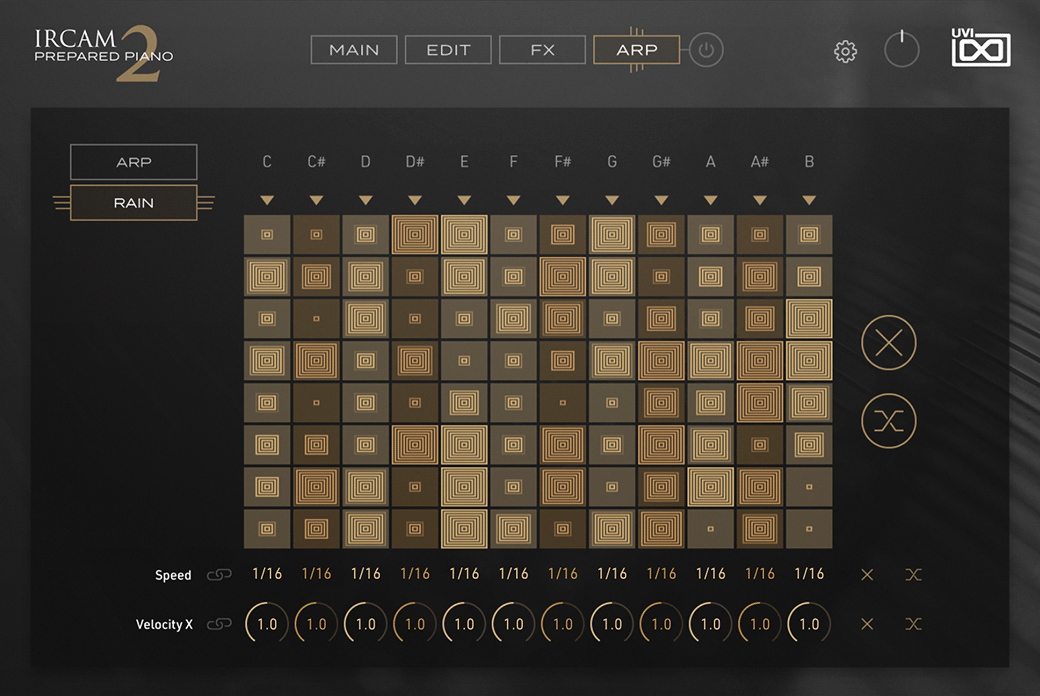
Task: Expand the F# column arrow
Action: tap(563, 200)
